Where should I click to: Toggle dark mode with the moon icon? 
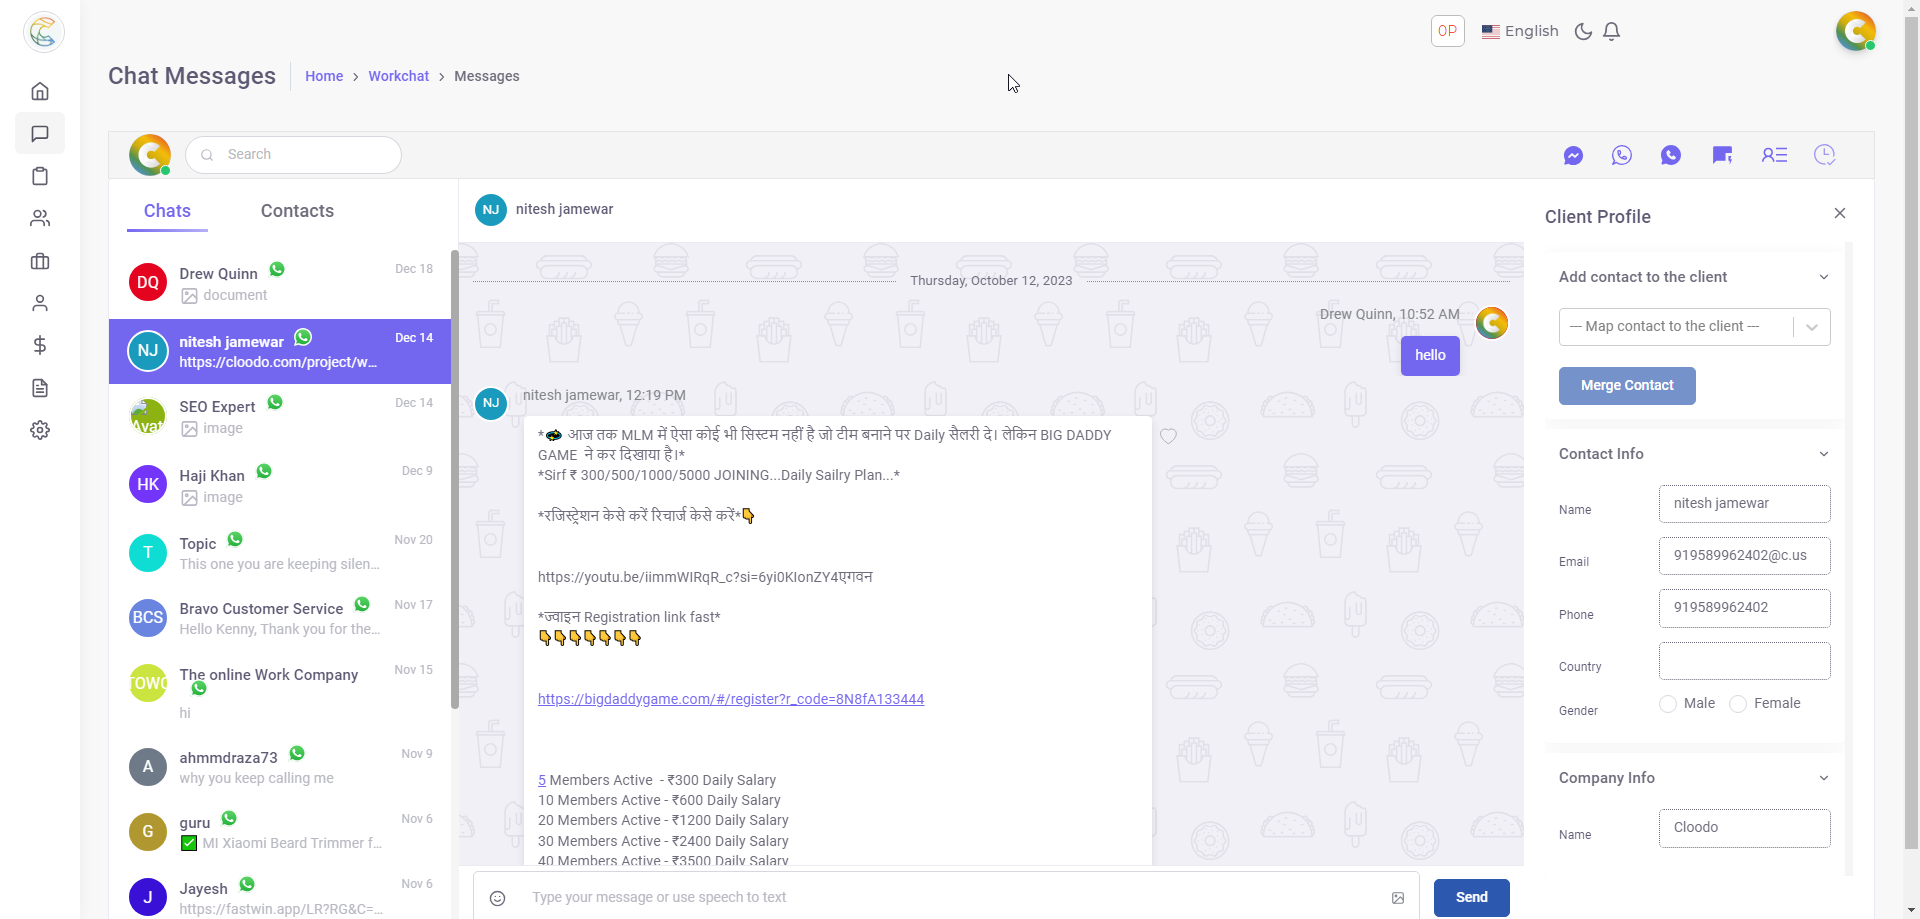coord(1583,31)
